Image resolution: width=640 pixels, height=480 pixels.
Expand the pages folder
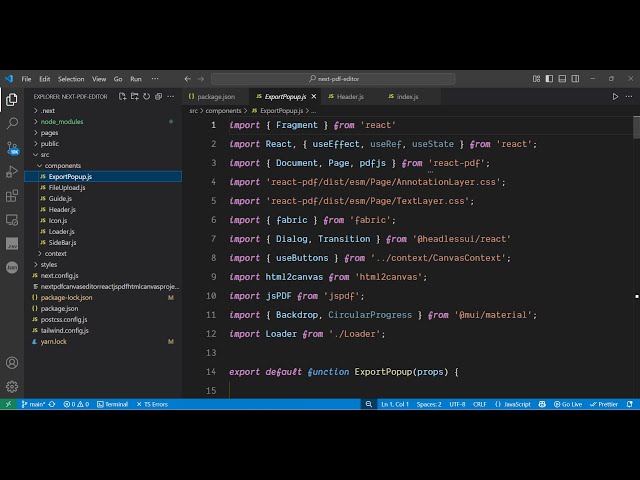[103, 133]
